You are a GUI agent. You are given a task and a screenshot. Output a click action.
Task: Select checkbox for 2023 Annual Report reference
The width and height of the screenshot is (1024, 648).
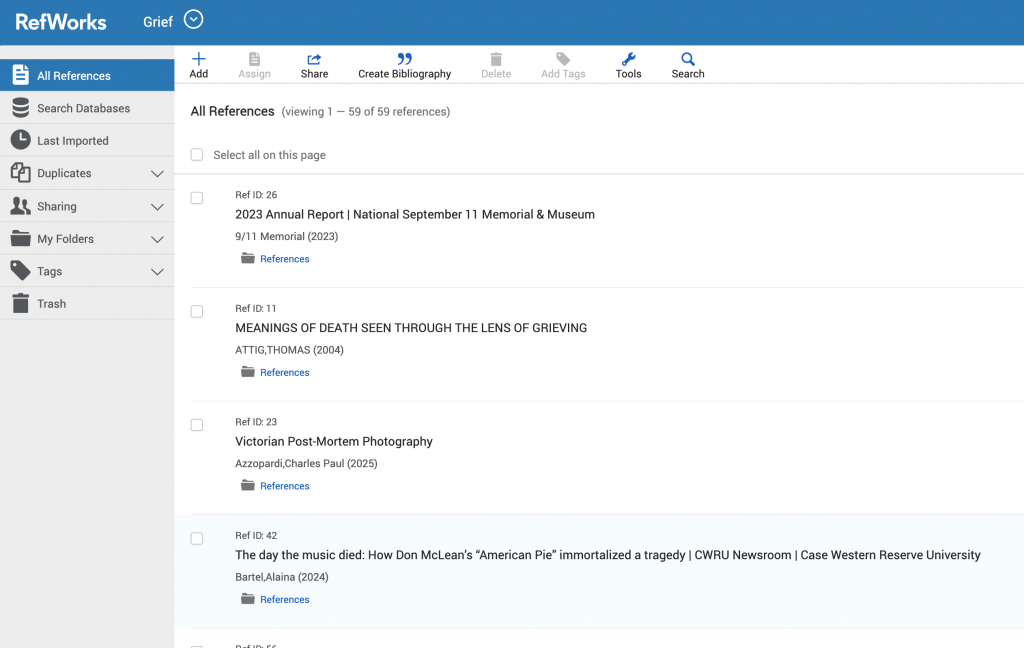pos(197,198)
